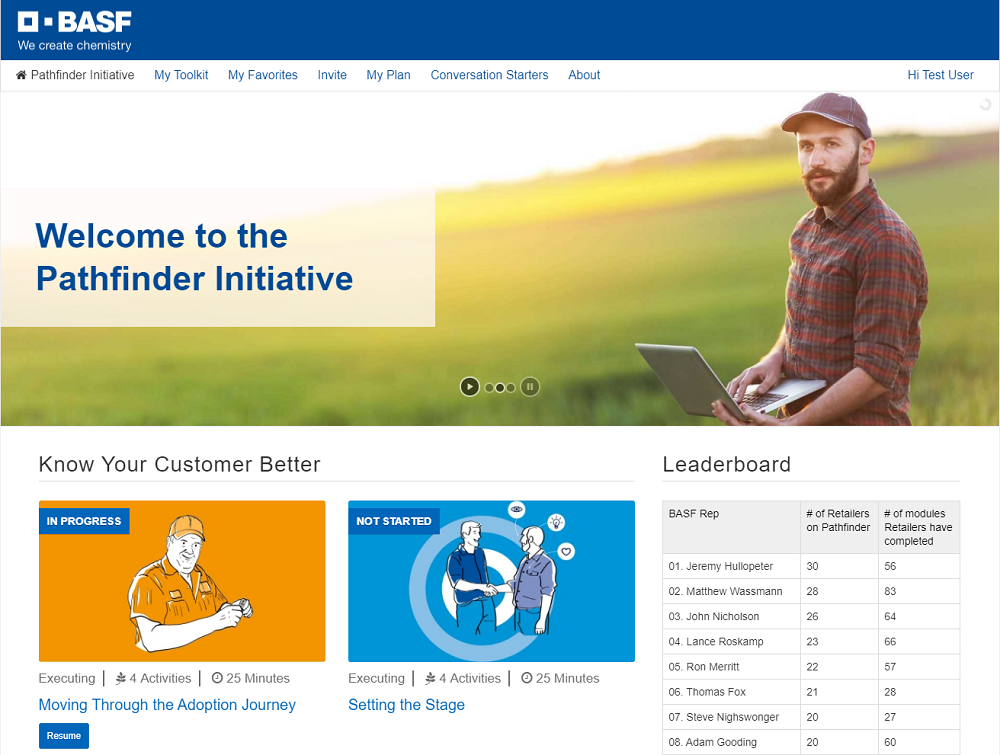Click the BASF Rep column header
The width and height of the screenshot is (1000, 755).
click(x=732, y=527)
